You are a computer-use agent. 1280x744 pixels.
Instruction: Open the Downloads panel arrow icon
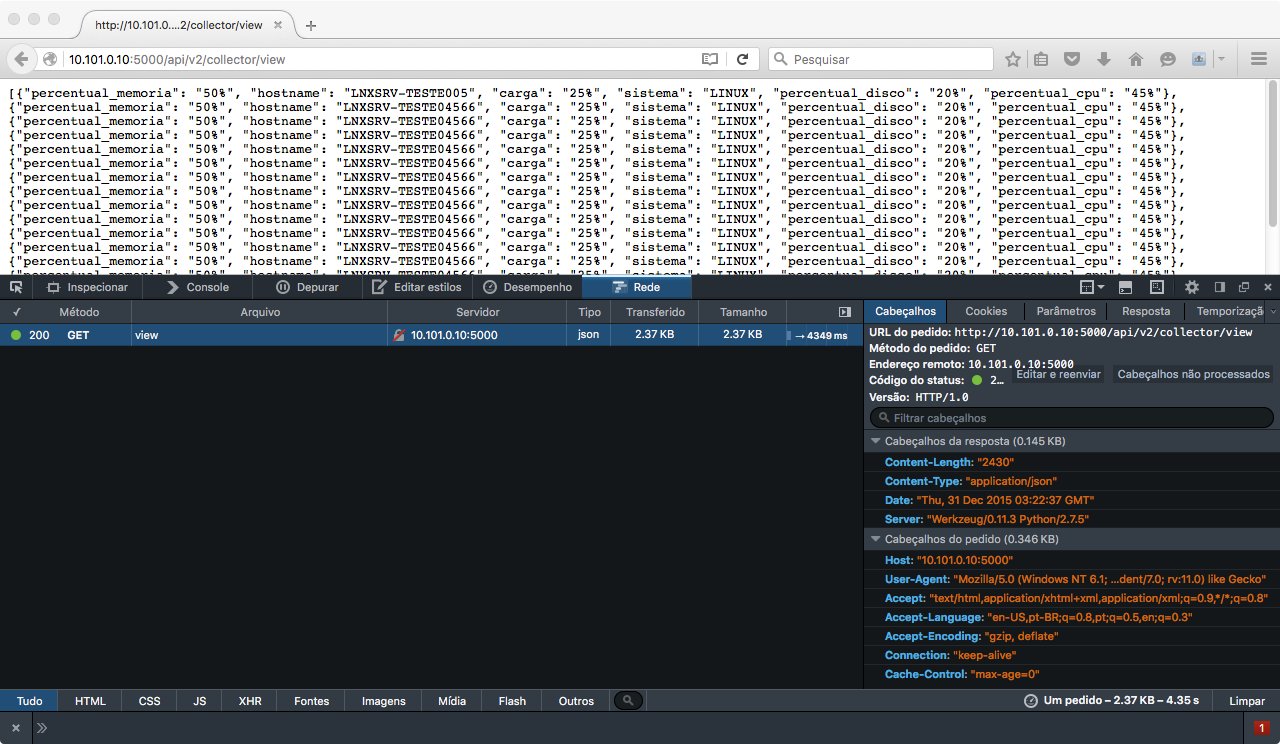tap(1104, 59)
